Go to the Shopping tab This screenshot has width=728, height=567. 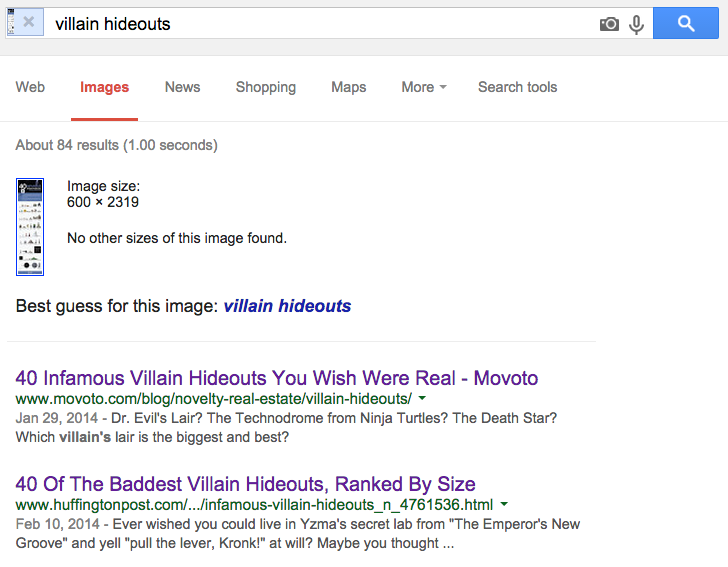pyautogui.click(x=266, y=87)
